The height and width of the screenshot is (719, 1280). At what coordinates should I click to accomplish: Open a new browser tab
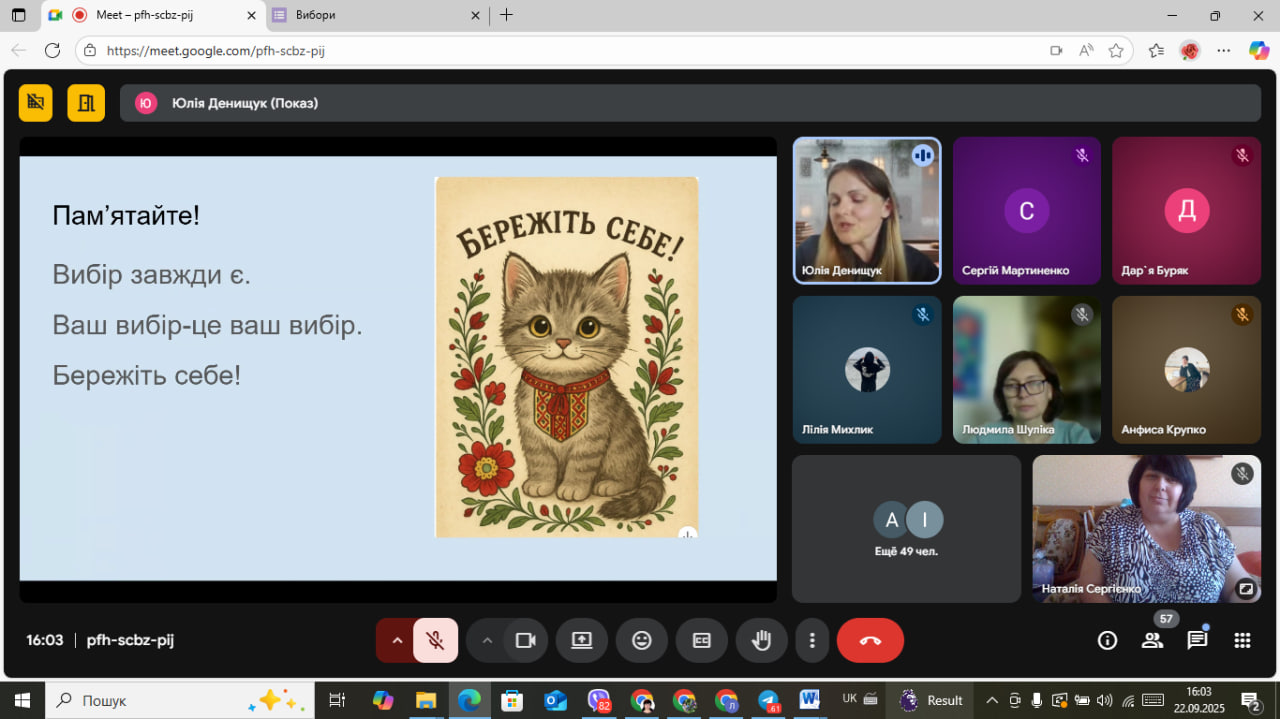pyautogui.click(x=506, y=15)
